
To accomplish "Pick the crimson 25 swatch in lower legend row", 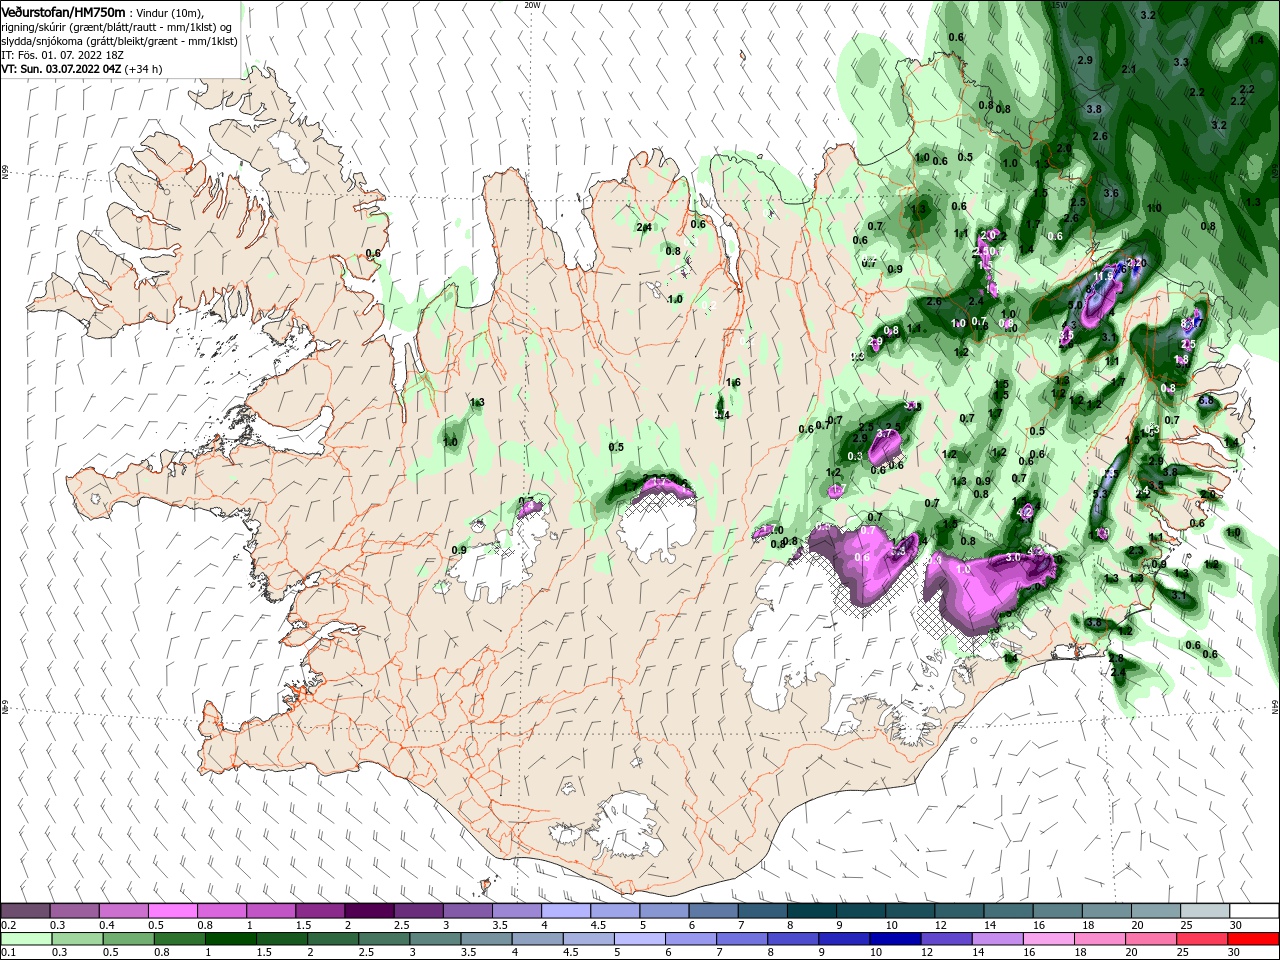I will (x=1203, y=939).
